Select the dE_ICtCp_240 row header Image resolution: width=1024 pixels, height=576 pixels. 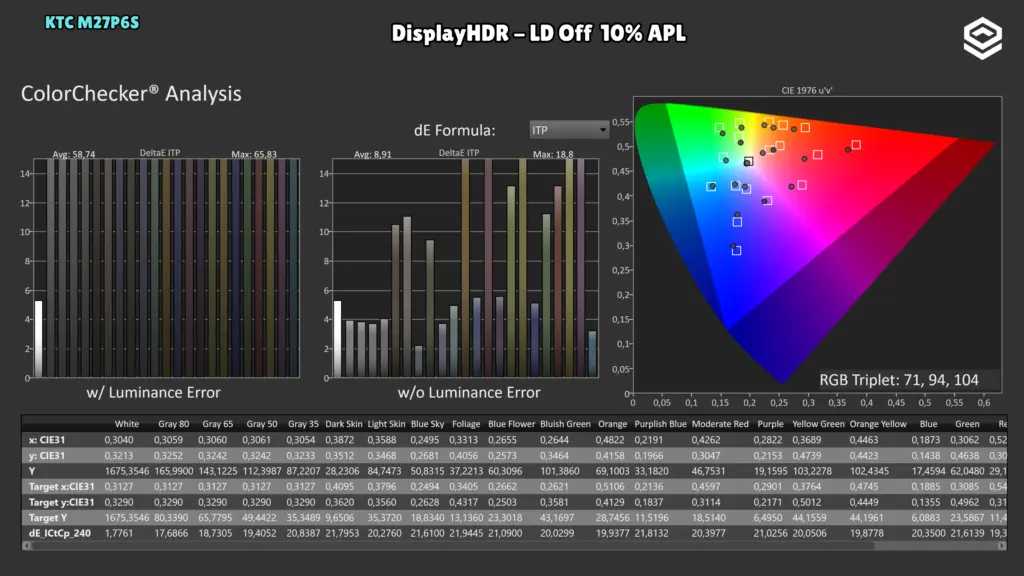pyautogui.click(x=59, y=534)
